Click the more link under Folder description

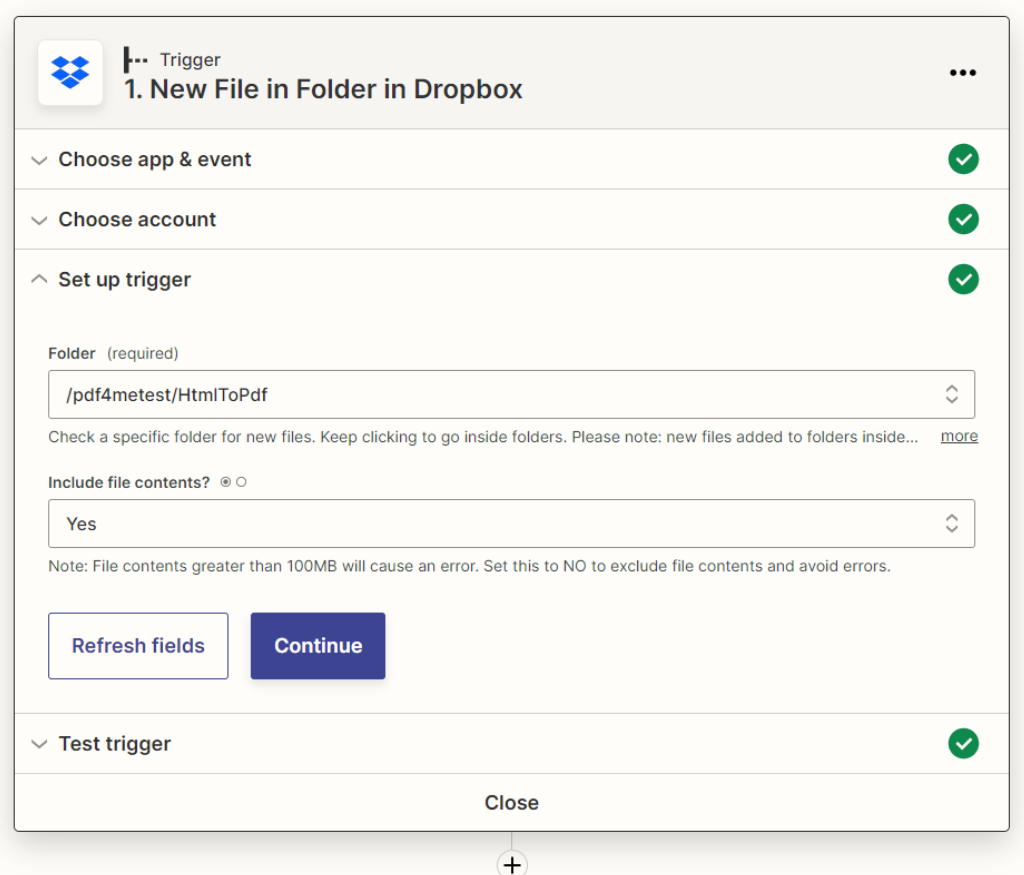[959, 436]
